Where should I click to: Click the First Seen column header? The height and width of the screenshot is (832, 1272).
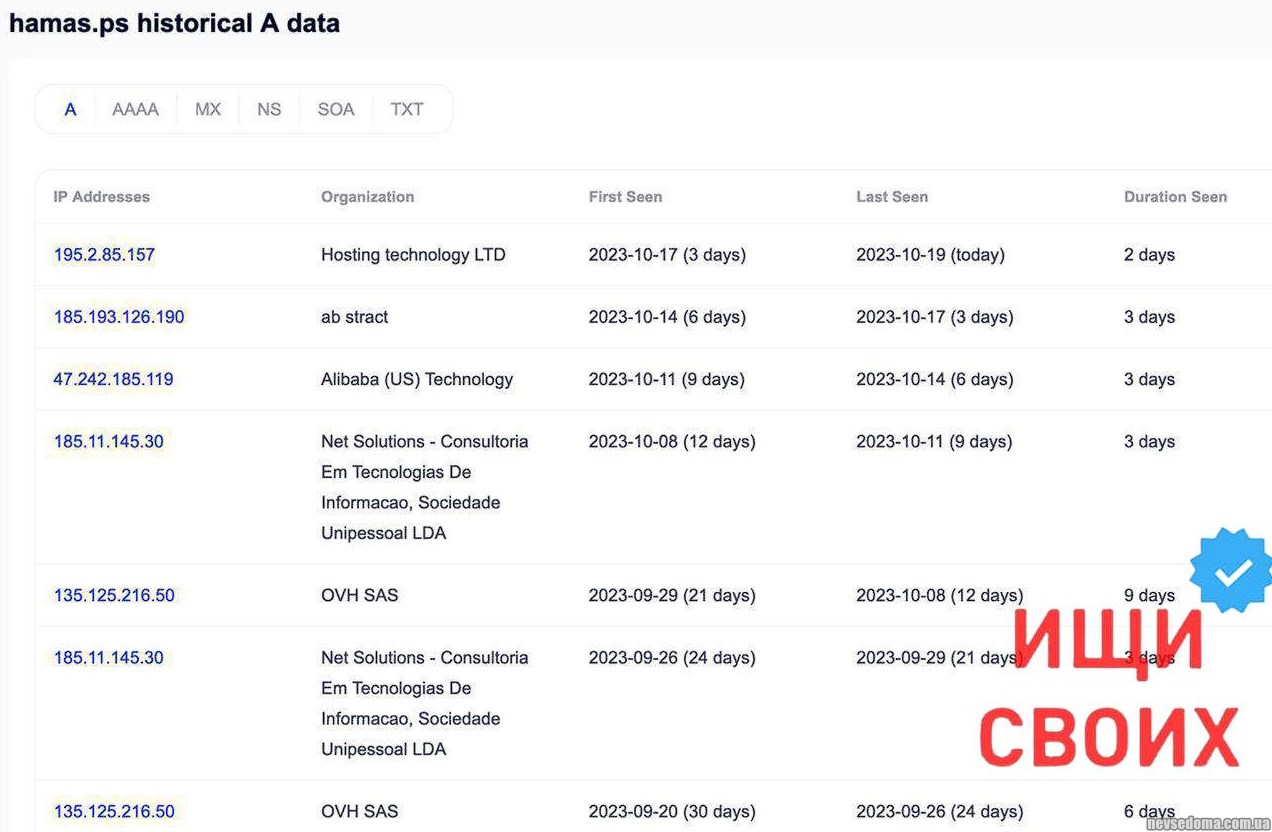pyautogui.click(x=625, y=197)
